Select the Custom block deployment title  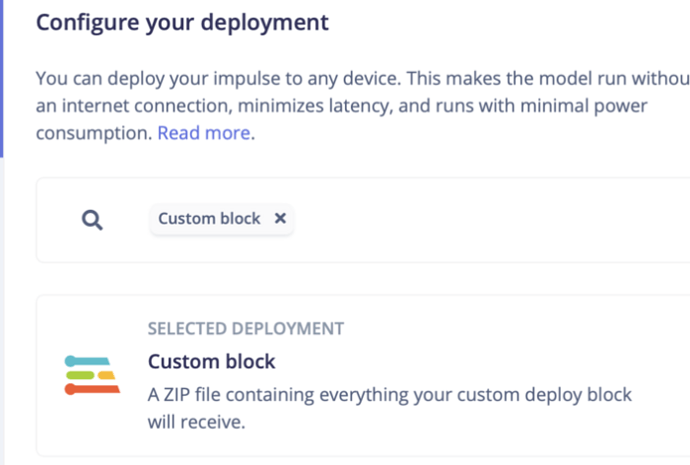pyautogui.click(x=211, y=361)
